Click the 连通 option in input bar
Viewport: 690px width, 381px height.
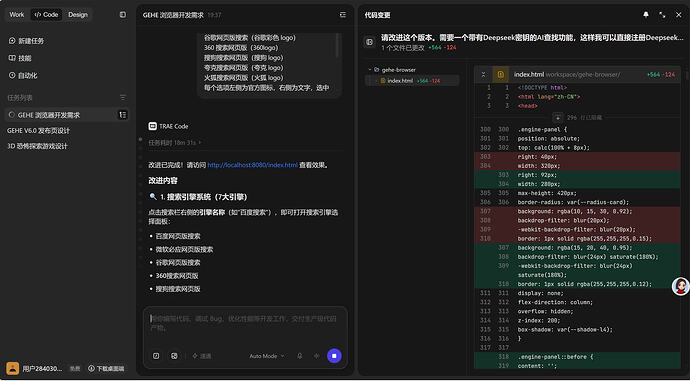202,356
